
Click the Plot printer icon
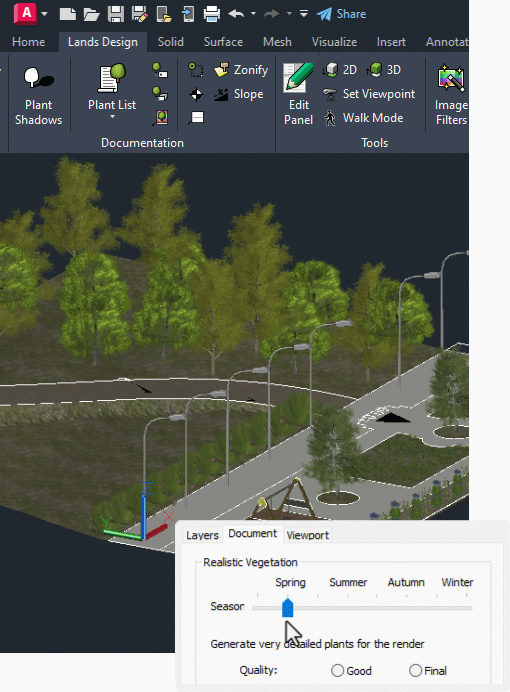[212, 14]
